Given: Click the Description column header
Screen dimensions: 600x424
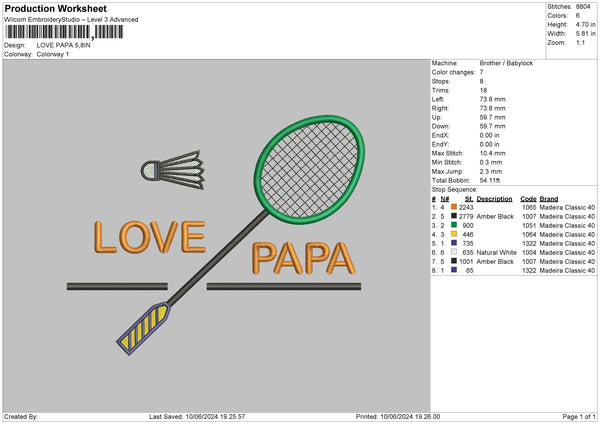Looking at the screenshot, I should coord(494,199).
